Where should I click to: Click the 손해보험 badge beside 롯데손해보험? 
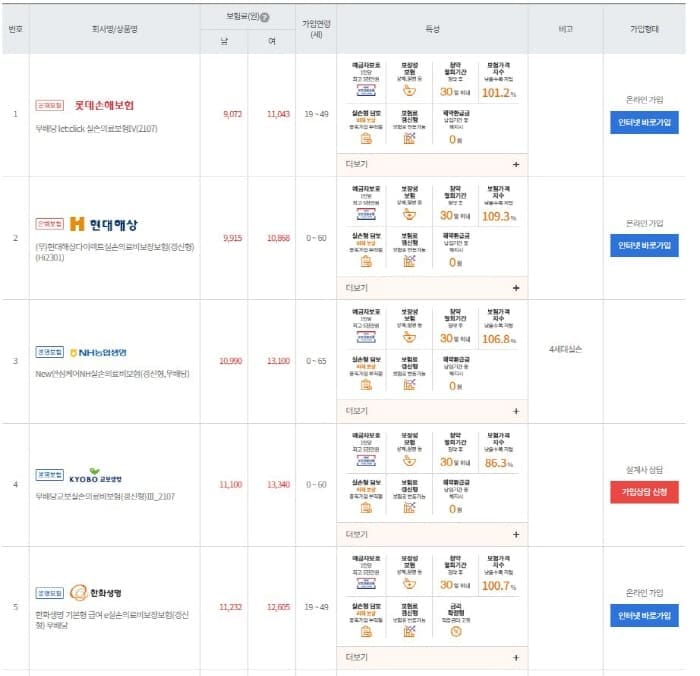[x=50, y=105]
